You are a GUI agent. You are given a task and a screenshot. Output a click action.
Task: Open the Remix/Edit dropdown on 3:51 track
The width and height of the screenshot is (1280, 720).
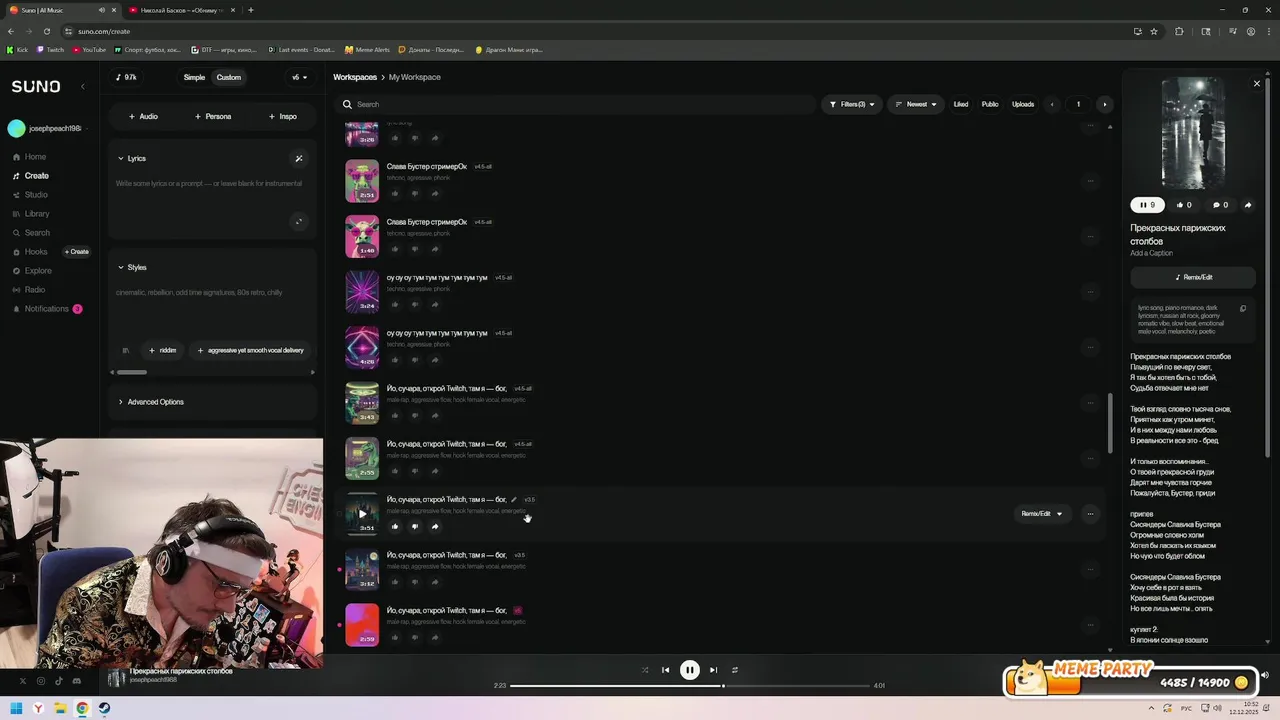[x=1041, y=514]
